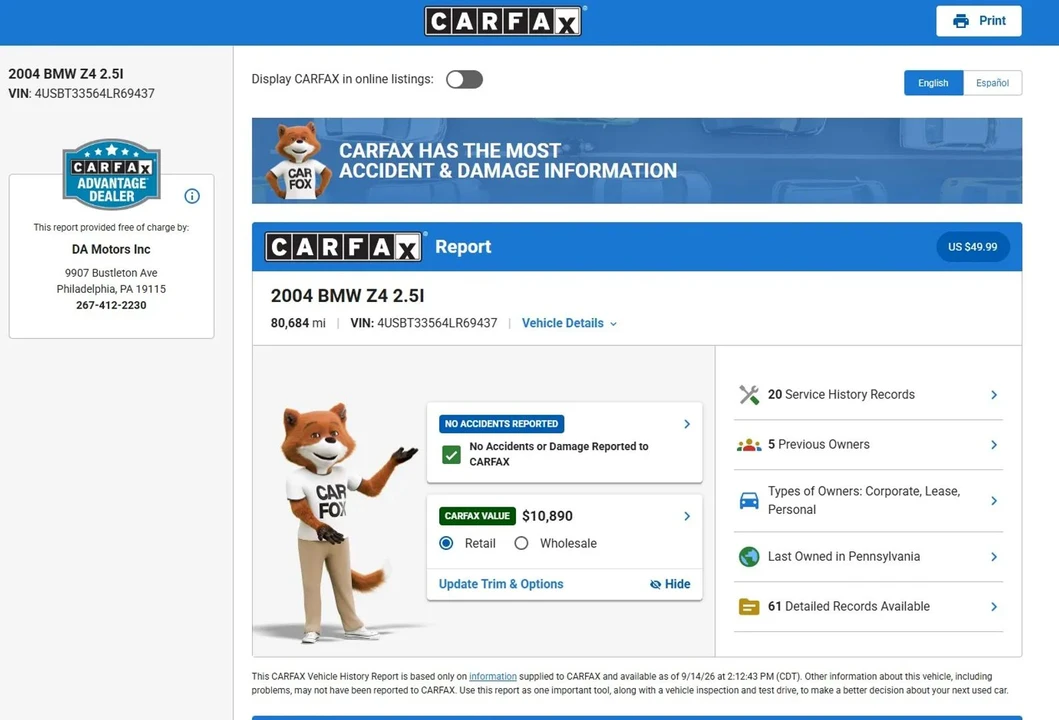Click the accident and damage information banner
The height and width of the screenshot is (720, 1059).
pyautogui.click(x=637, y=161)
